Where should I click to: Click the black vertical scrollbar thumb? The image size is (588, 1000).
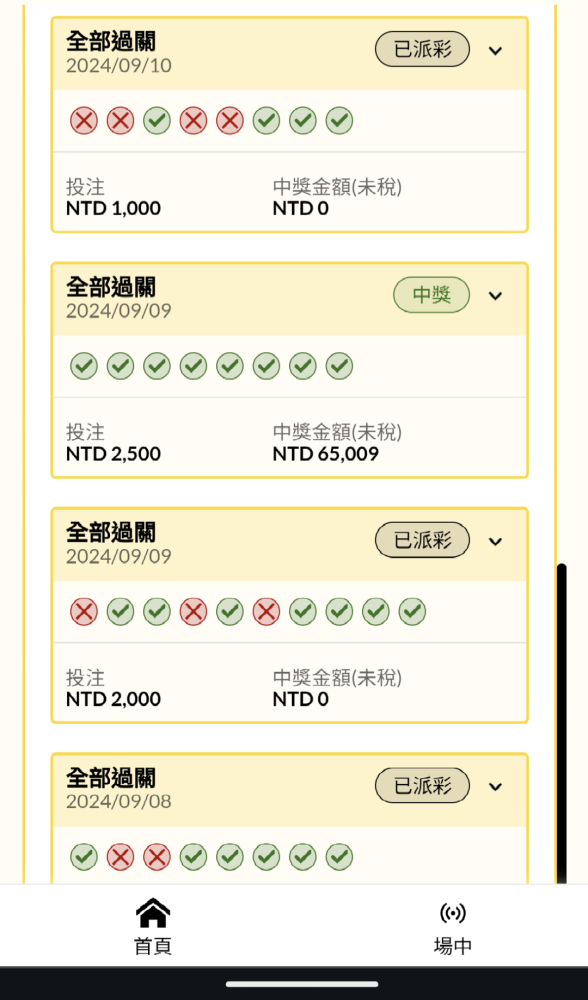(561, 723)
